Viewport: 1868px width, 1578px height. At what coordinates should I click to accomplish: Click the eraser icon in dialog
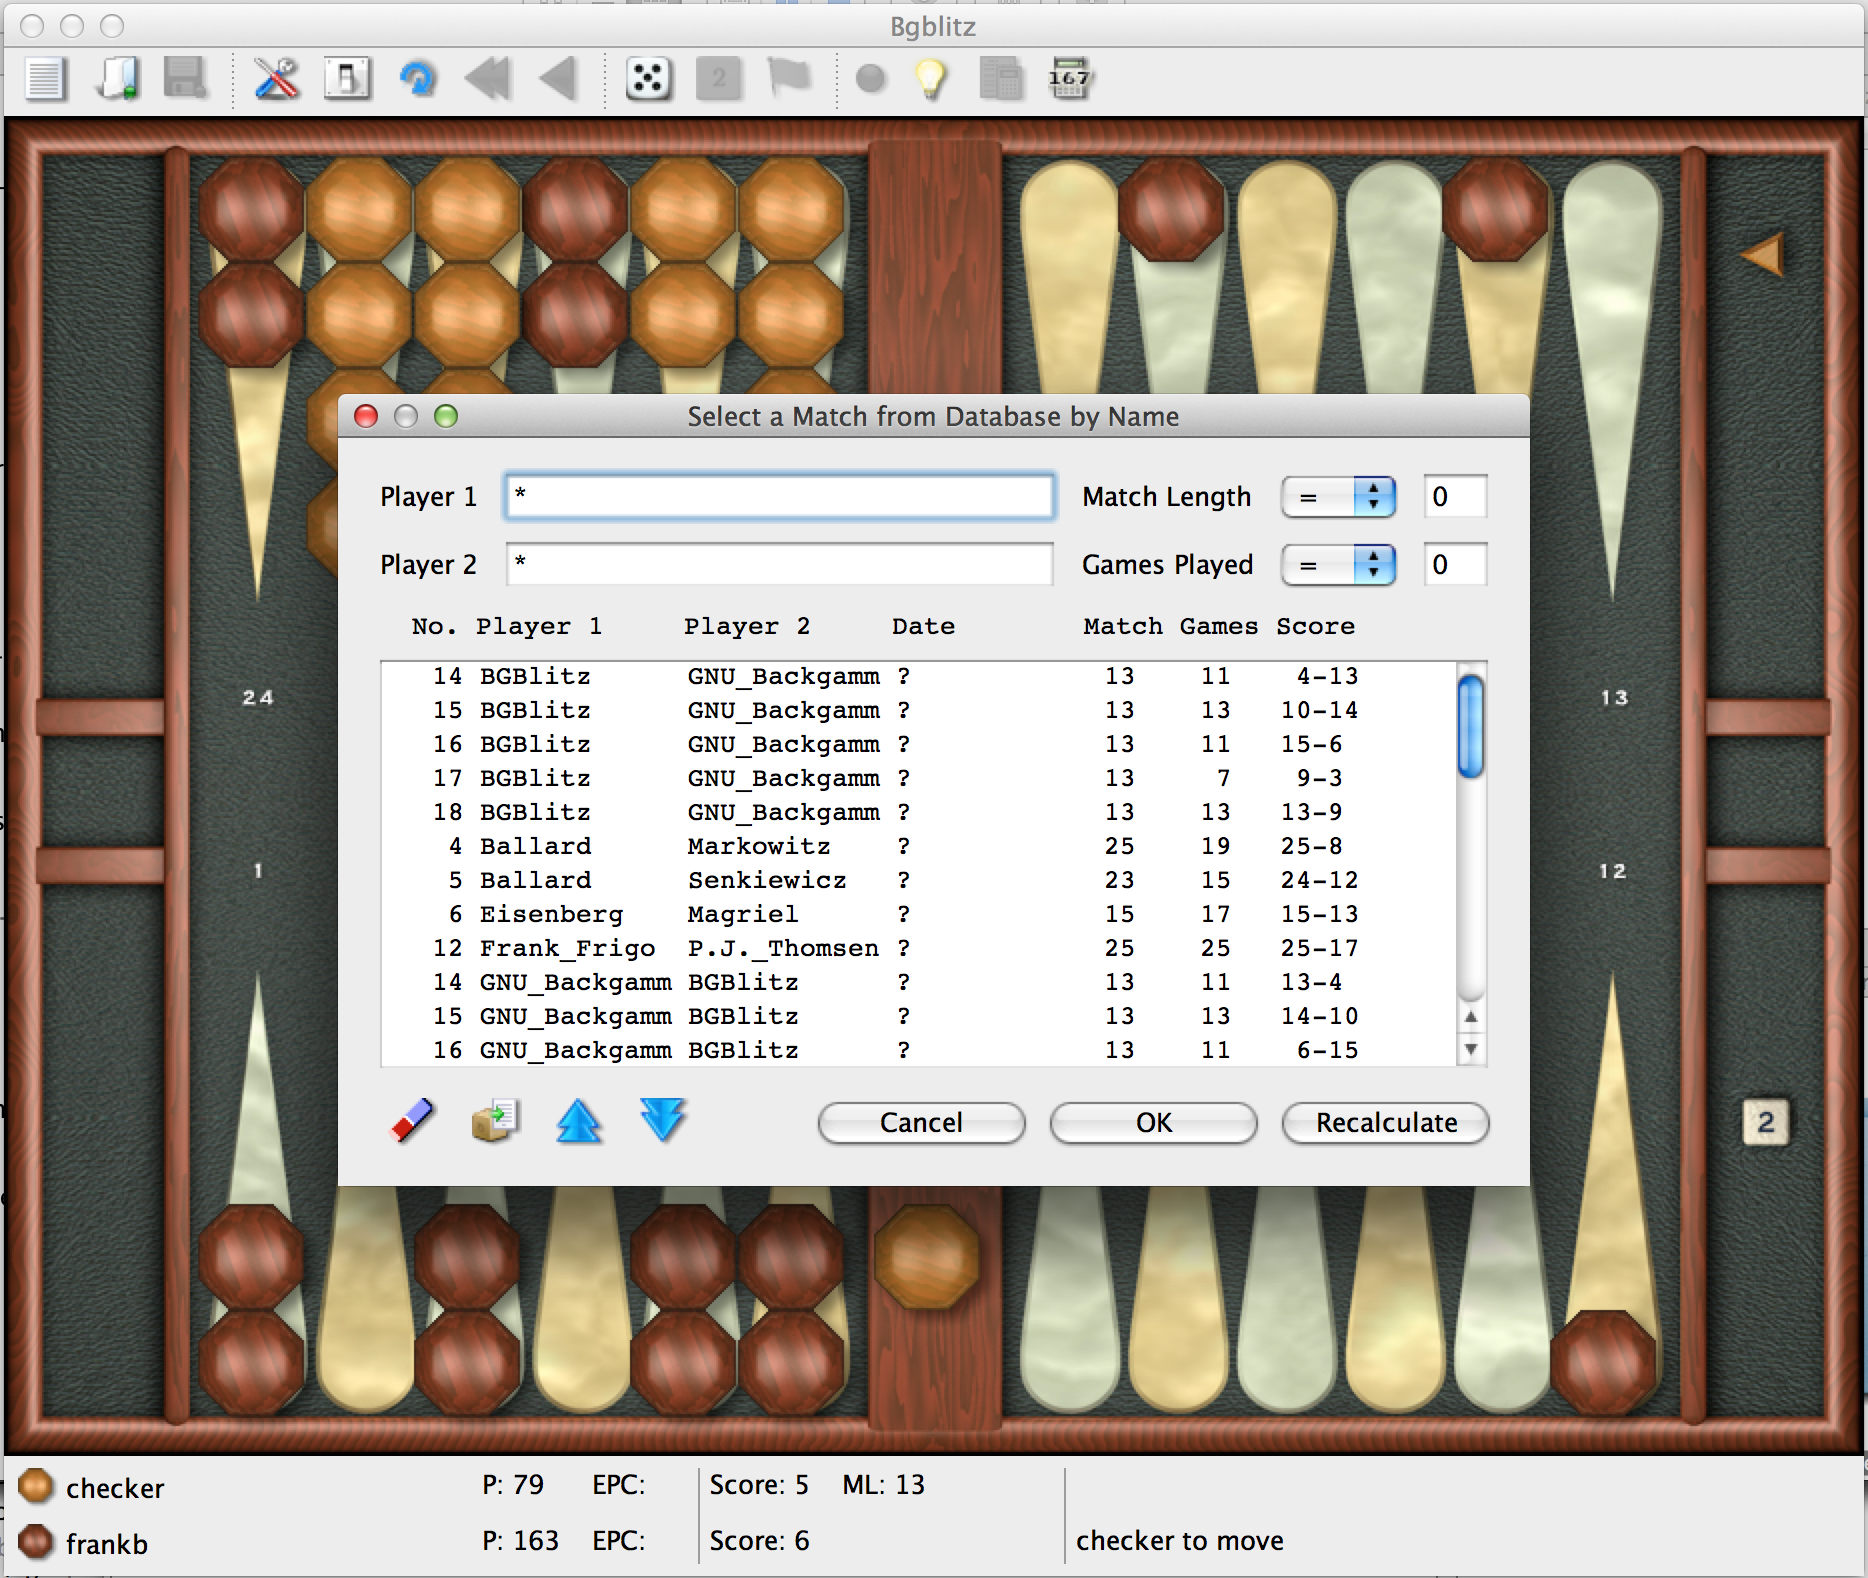point(411,1121)
